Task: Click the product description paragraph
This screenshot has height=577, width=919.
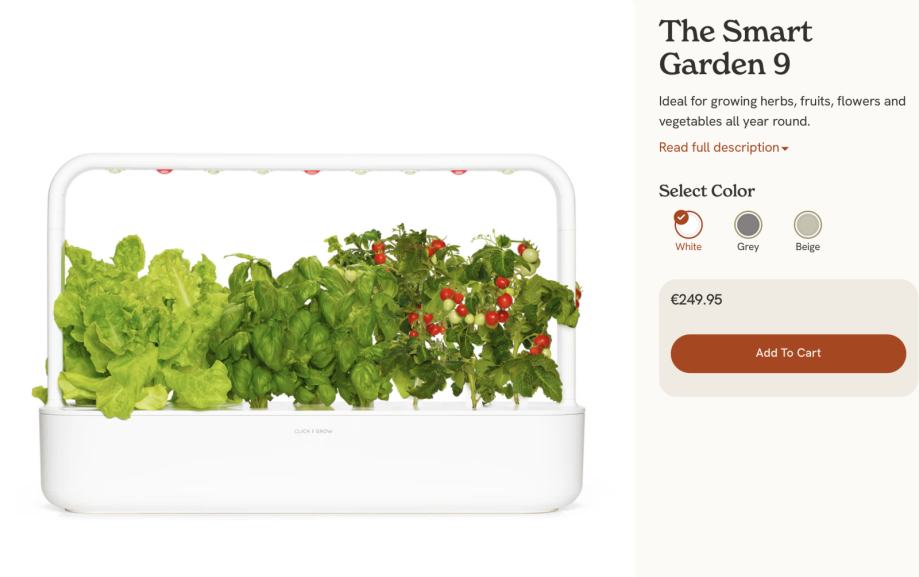Action: [782, 111]
